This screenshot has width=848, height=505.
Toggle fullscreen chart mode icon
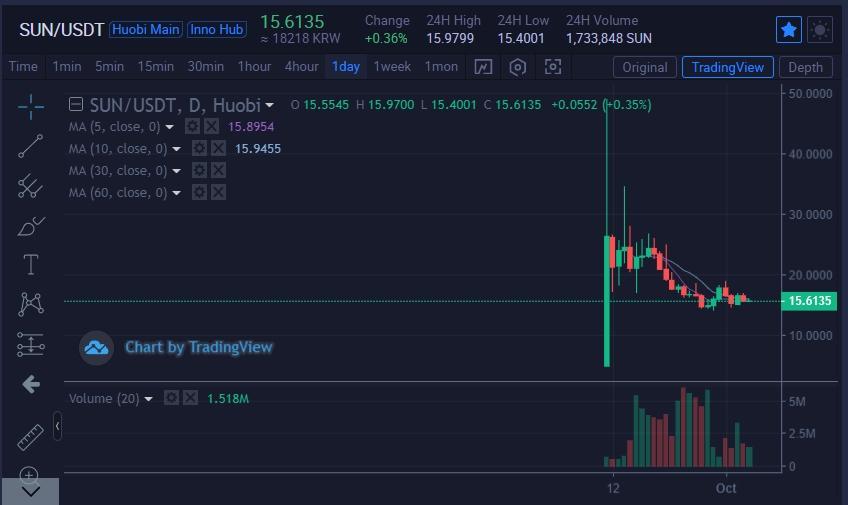pyautogui.click(x=553, y=67)
